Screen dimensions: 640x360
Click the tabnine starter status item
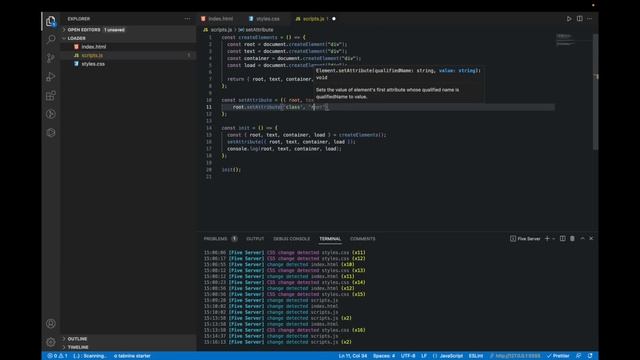(132, 356)
